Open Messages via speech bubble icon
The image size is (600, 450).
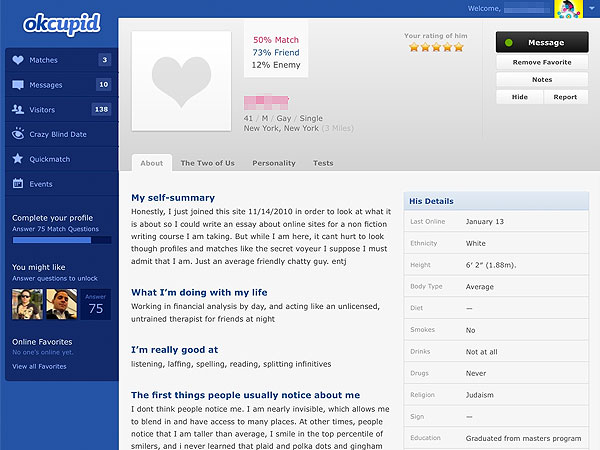point(18,85)
